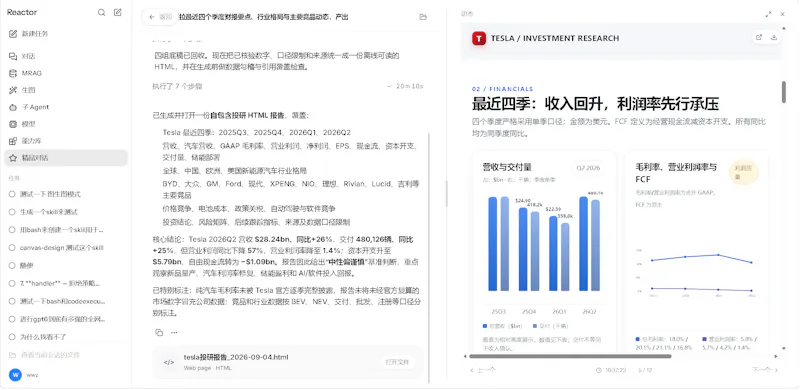Go back using the 返回 button

tap(160, 17)
